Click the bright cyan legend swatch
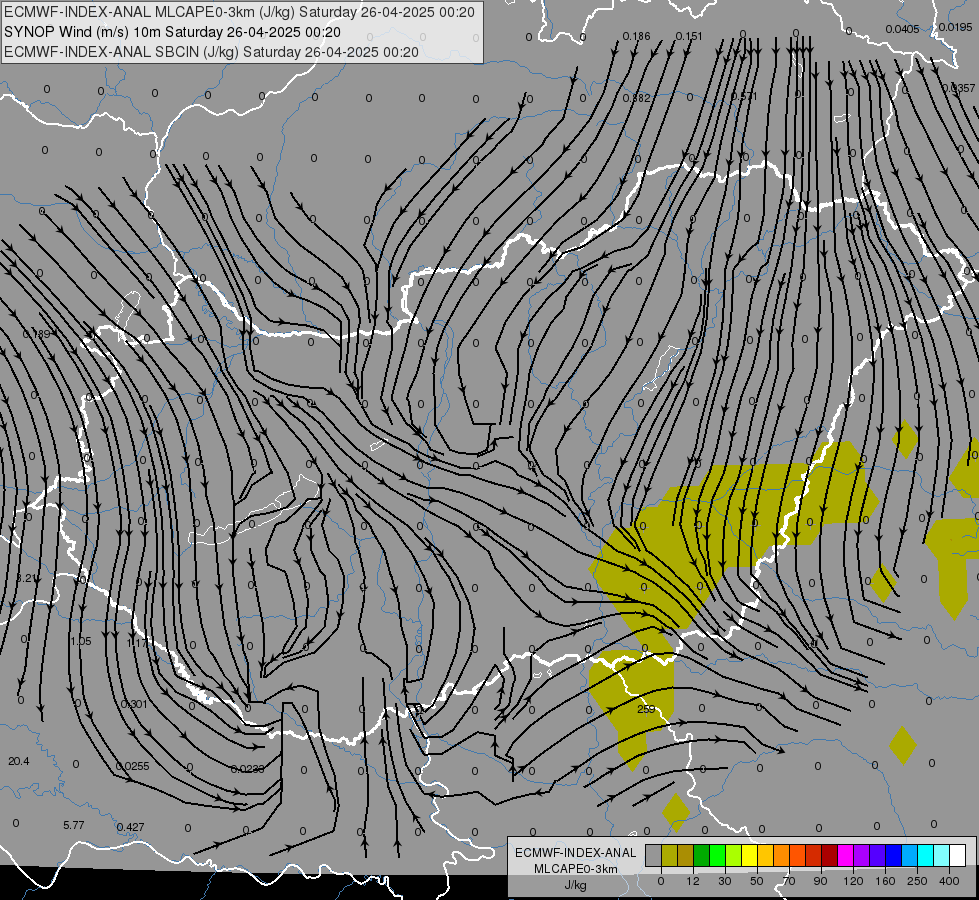Image resolution: width=979 pixels, height=900 pixels. pyautogui.click(x=927, y=856)
